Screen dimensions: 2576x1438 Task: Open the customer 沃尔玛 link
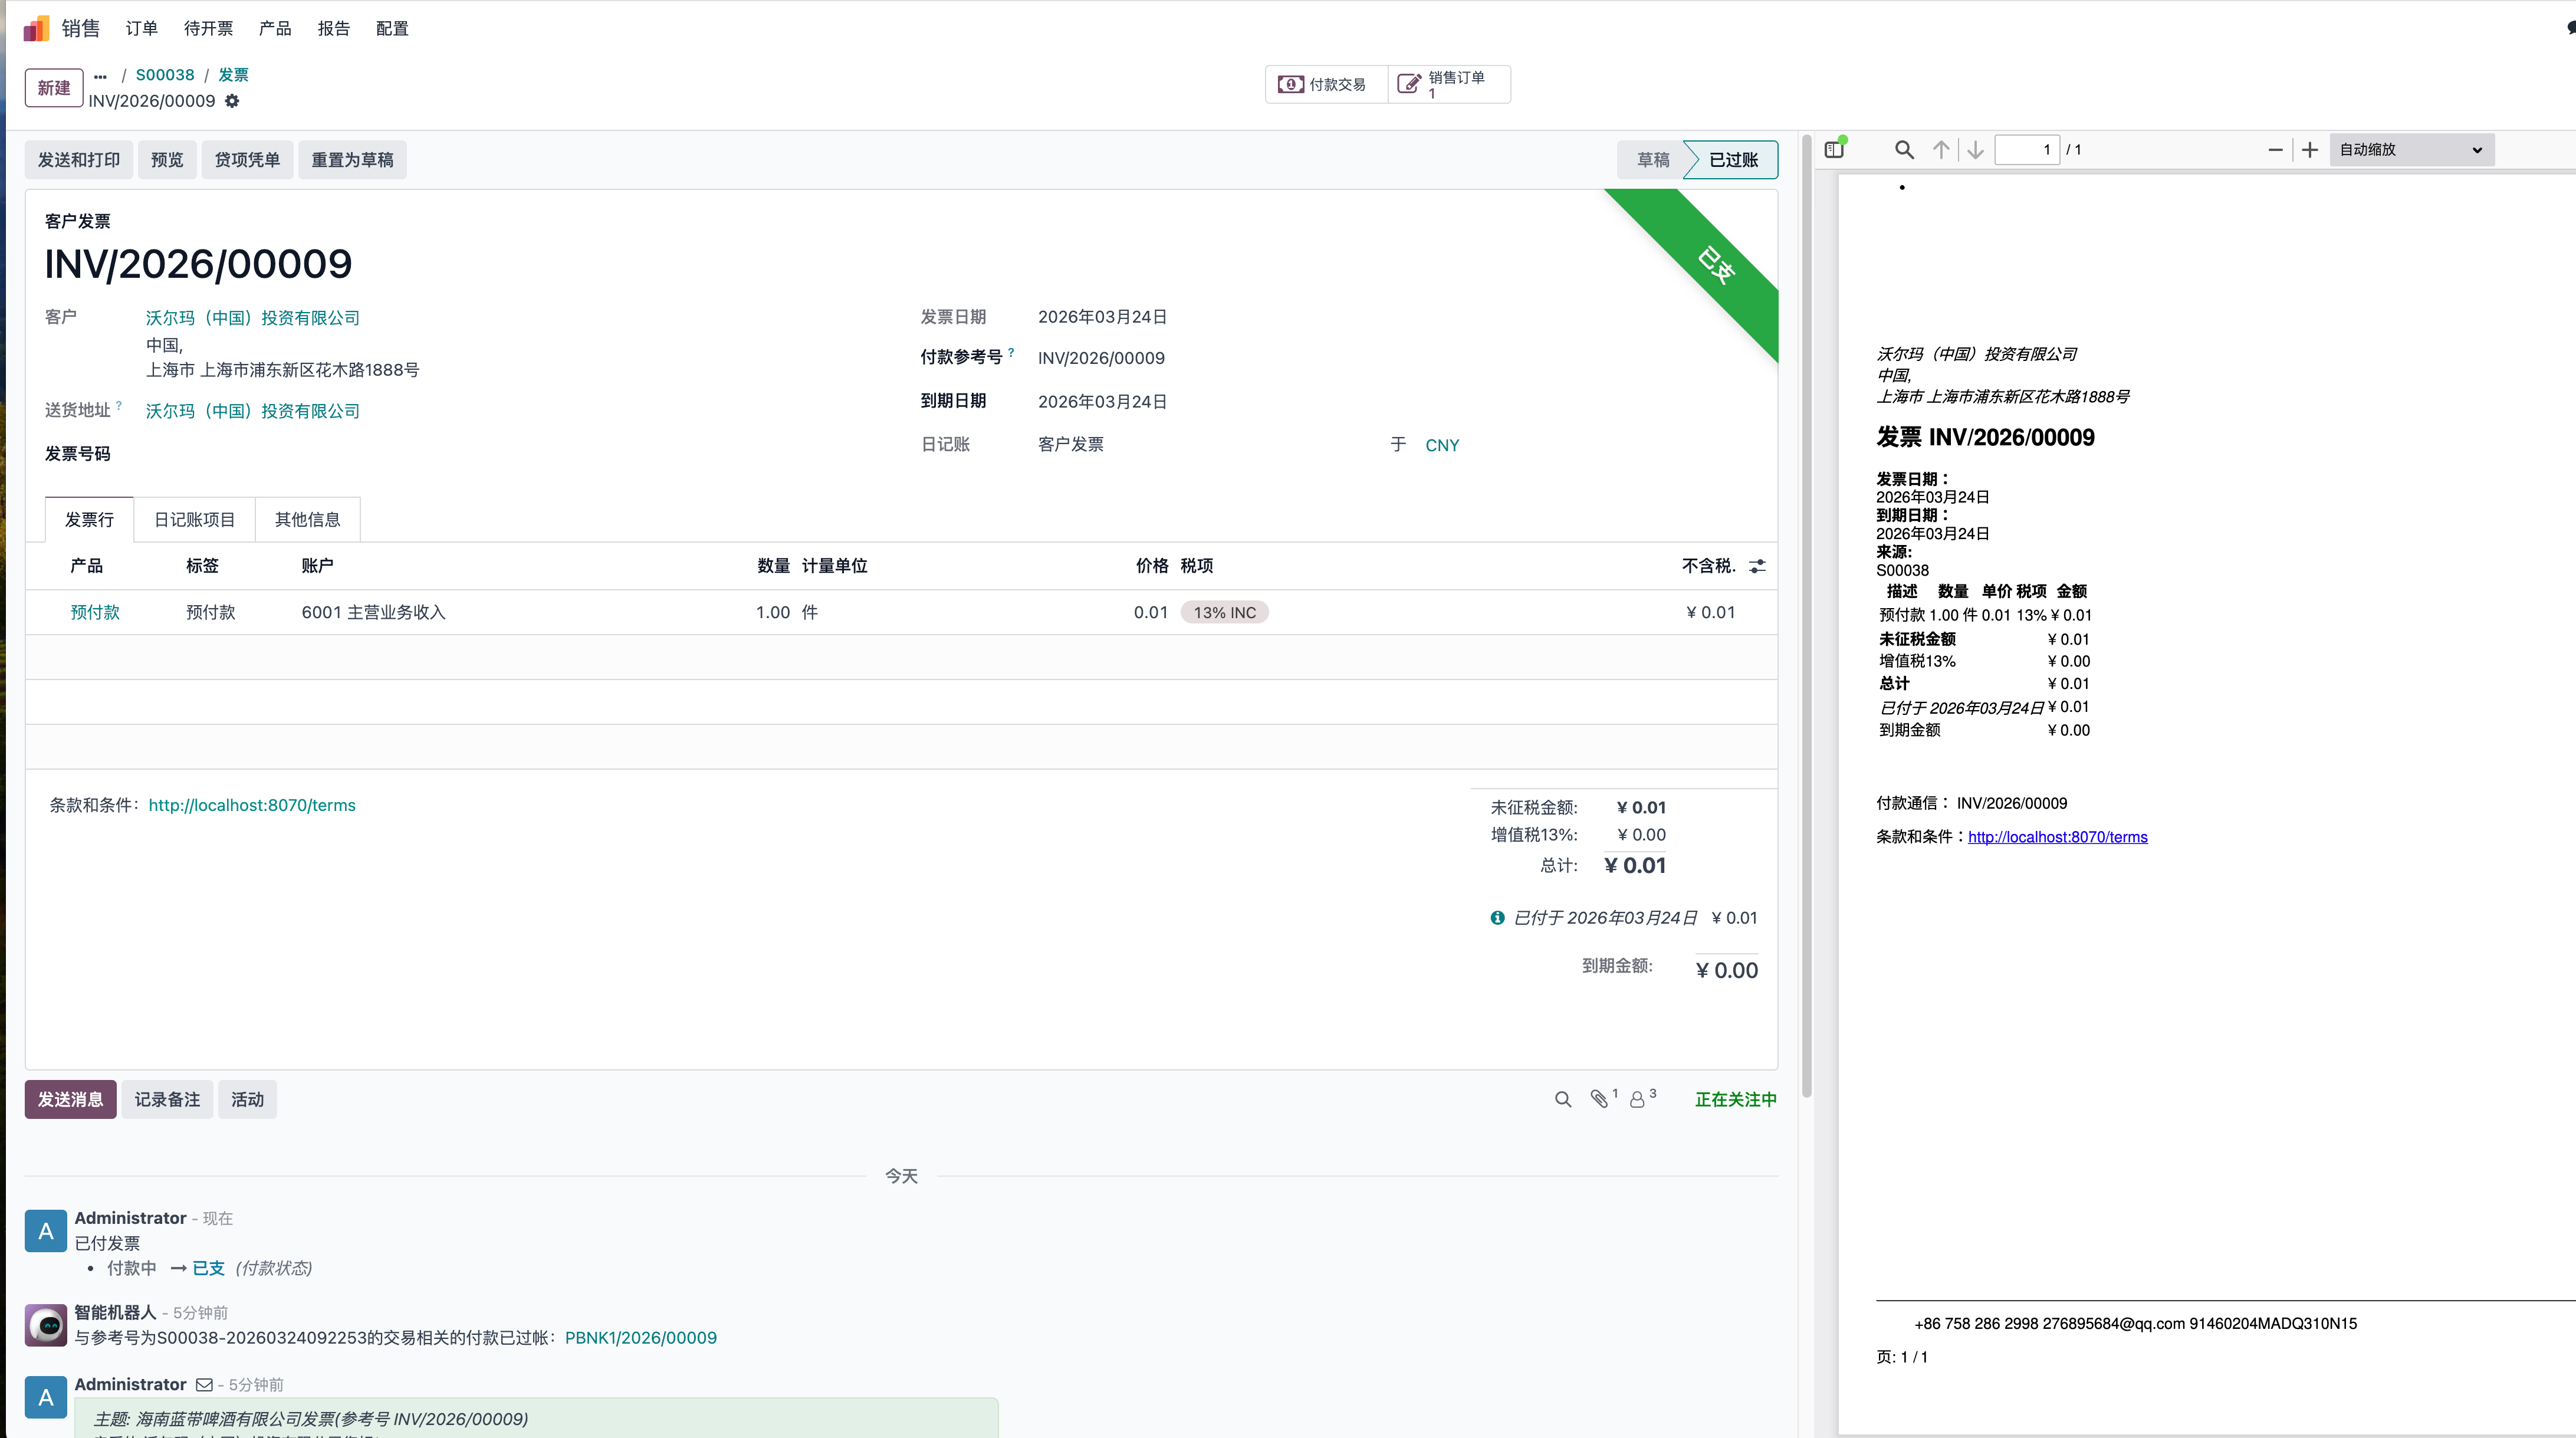(253, 318)
